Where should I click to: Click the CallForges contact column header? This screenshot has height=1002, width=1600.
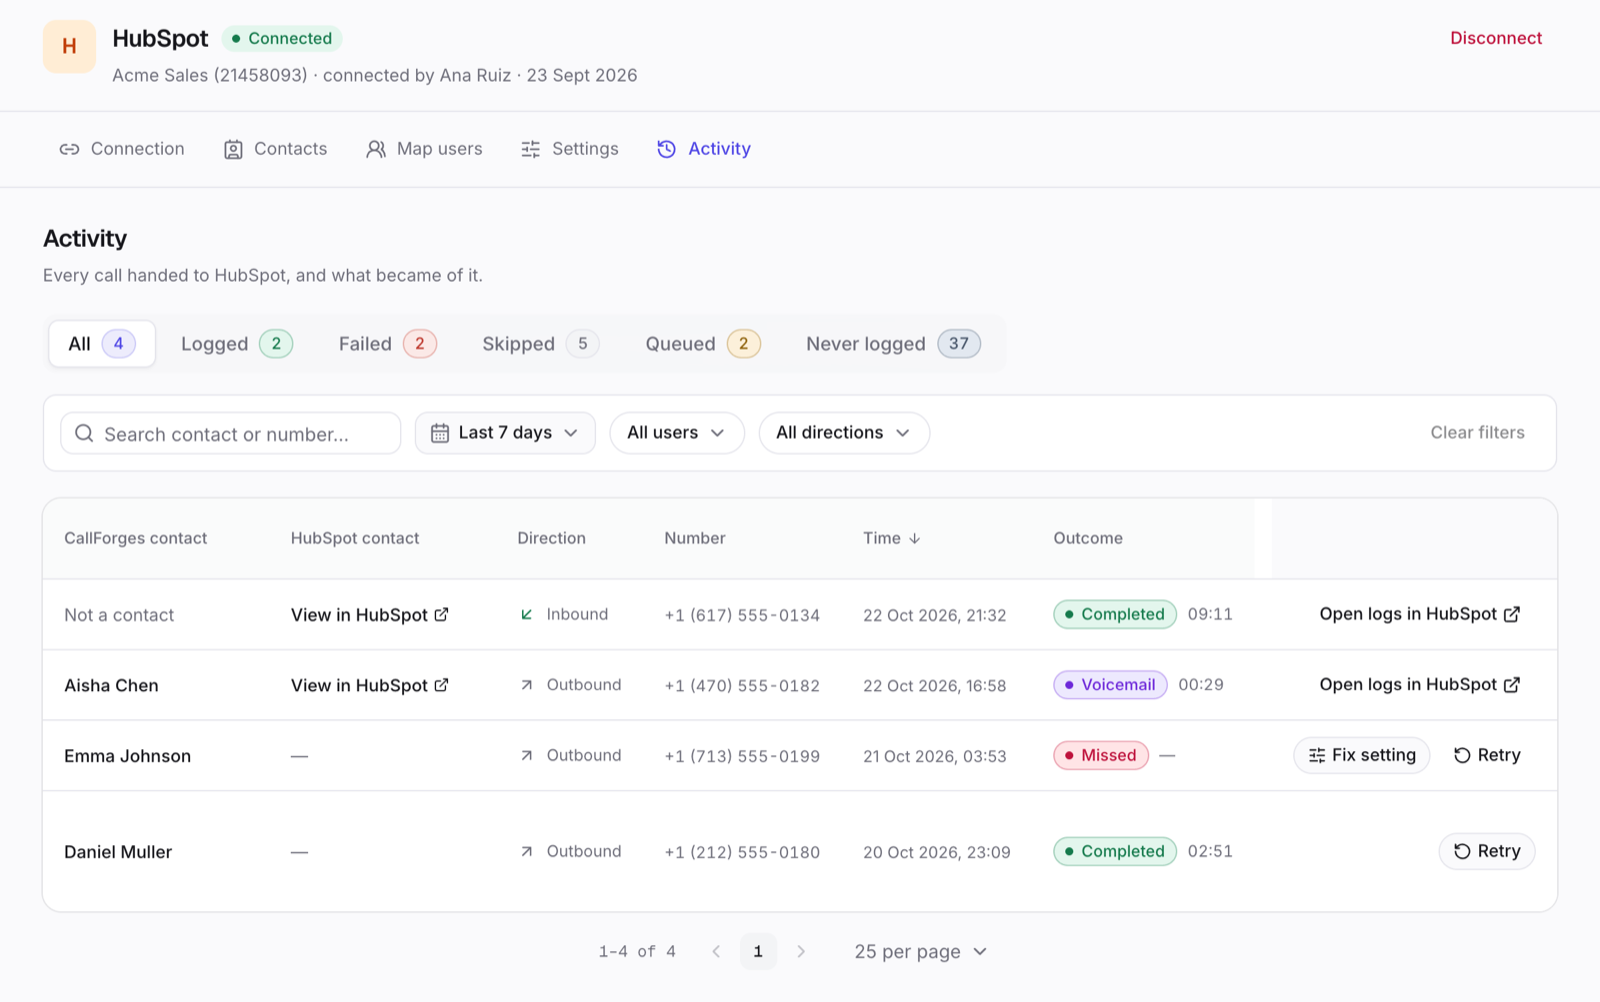pos(135,538)
